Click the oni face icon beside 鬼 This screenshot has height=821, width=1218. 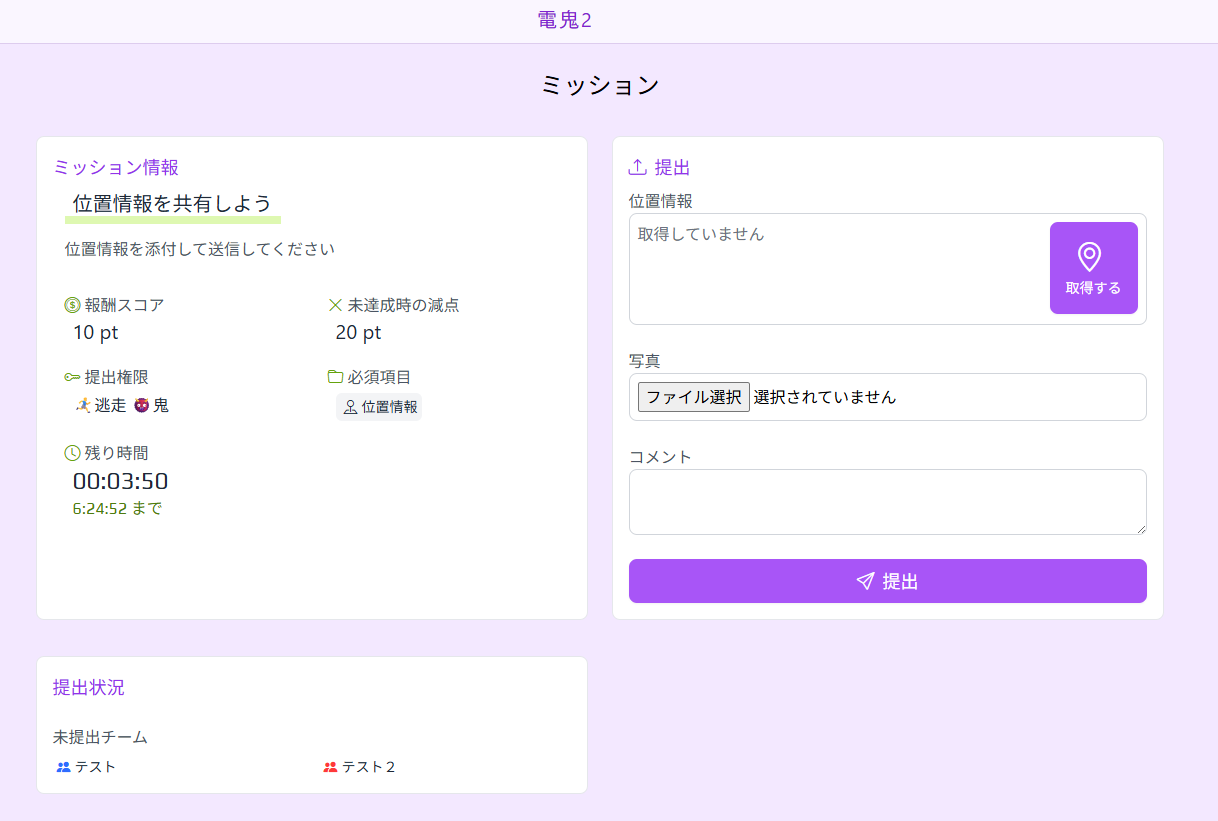(141, 405)
